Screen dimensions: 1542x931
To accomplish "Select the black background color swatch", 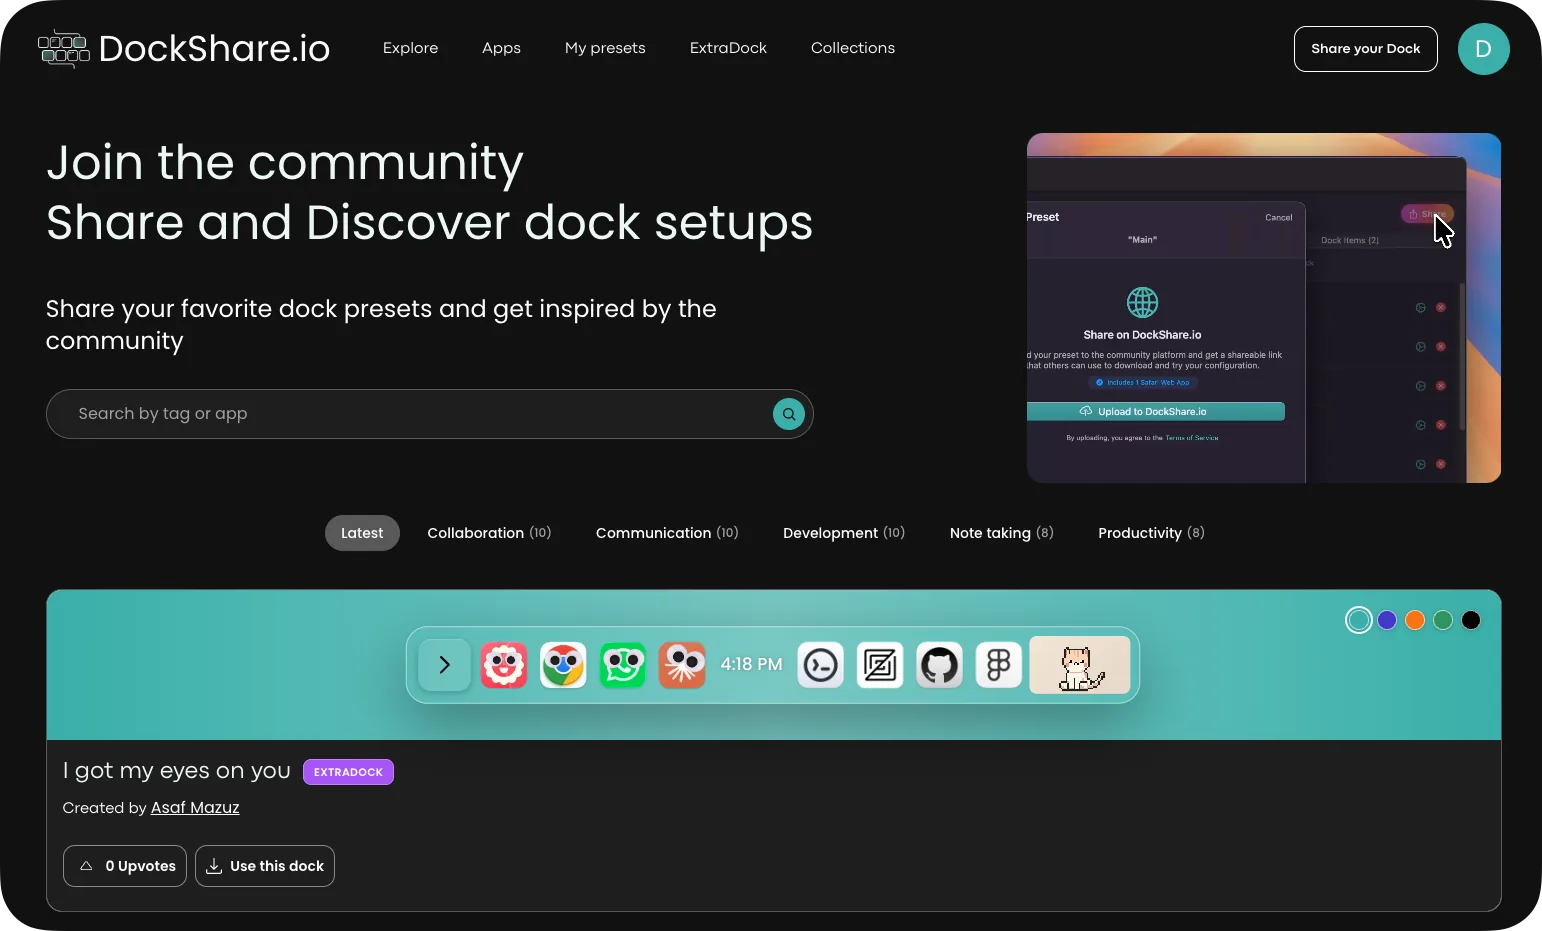I will coord(1471,620).
